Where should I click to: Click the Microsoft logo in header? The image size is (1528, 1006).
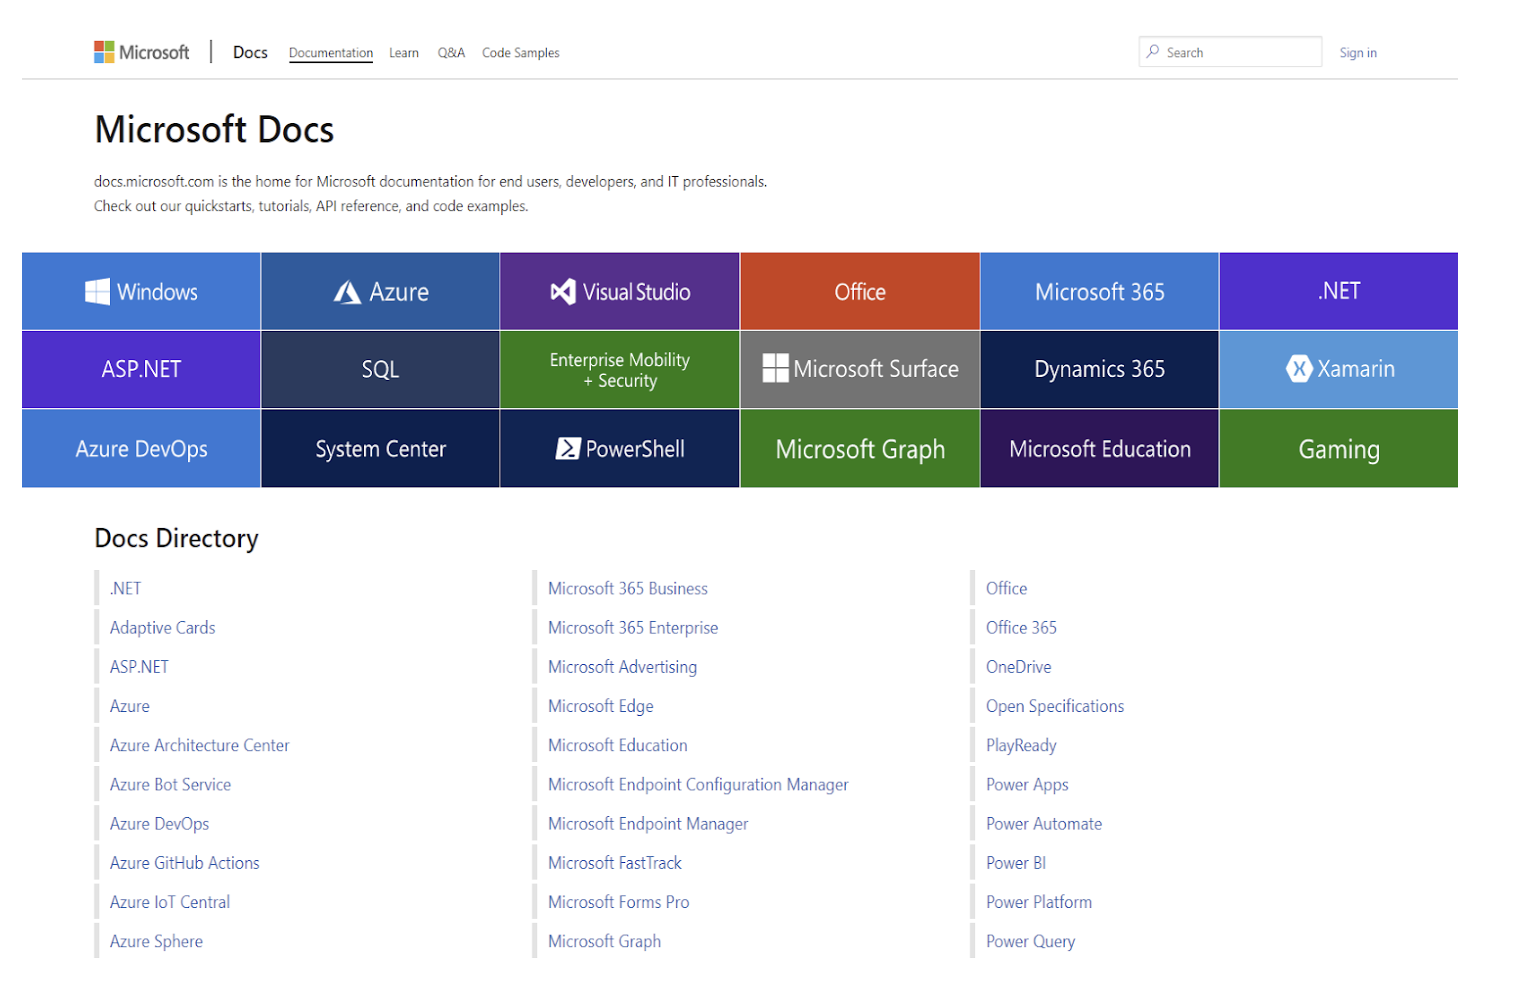pos(141,52)
